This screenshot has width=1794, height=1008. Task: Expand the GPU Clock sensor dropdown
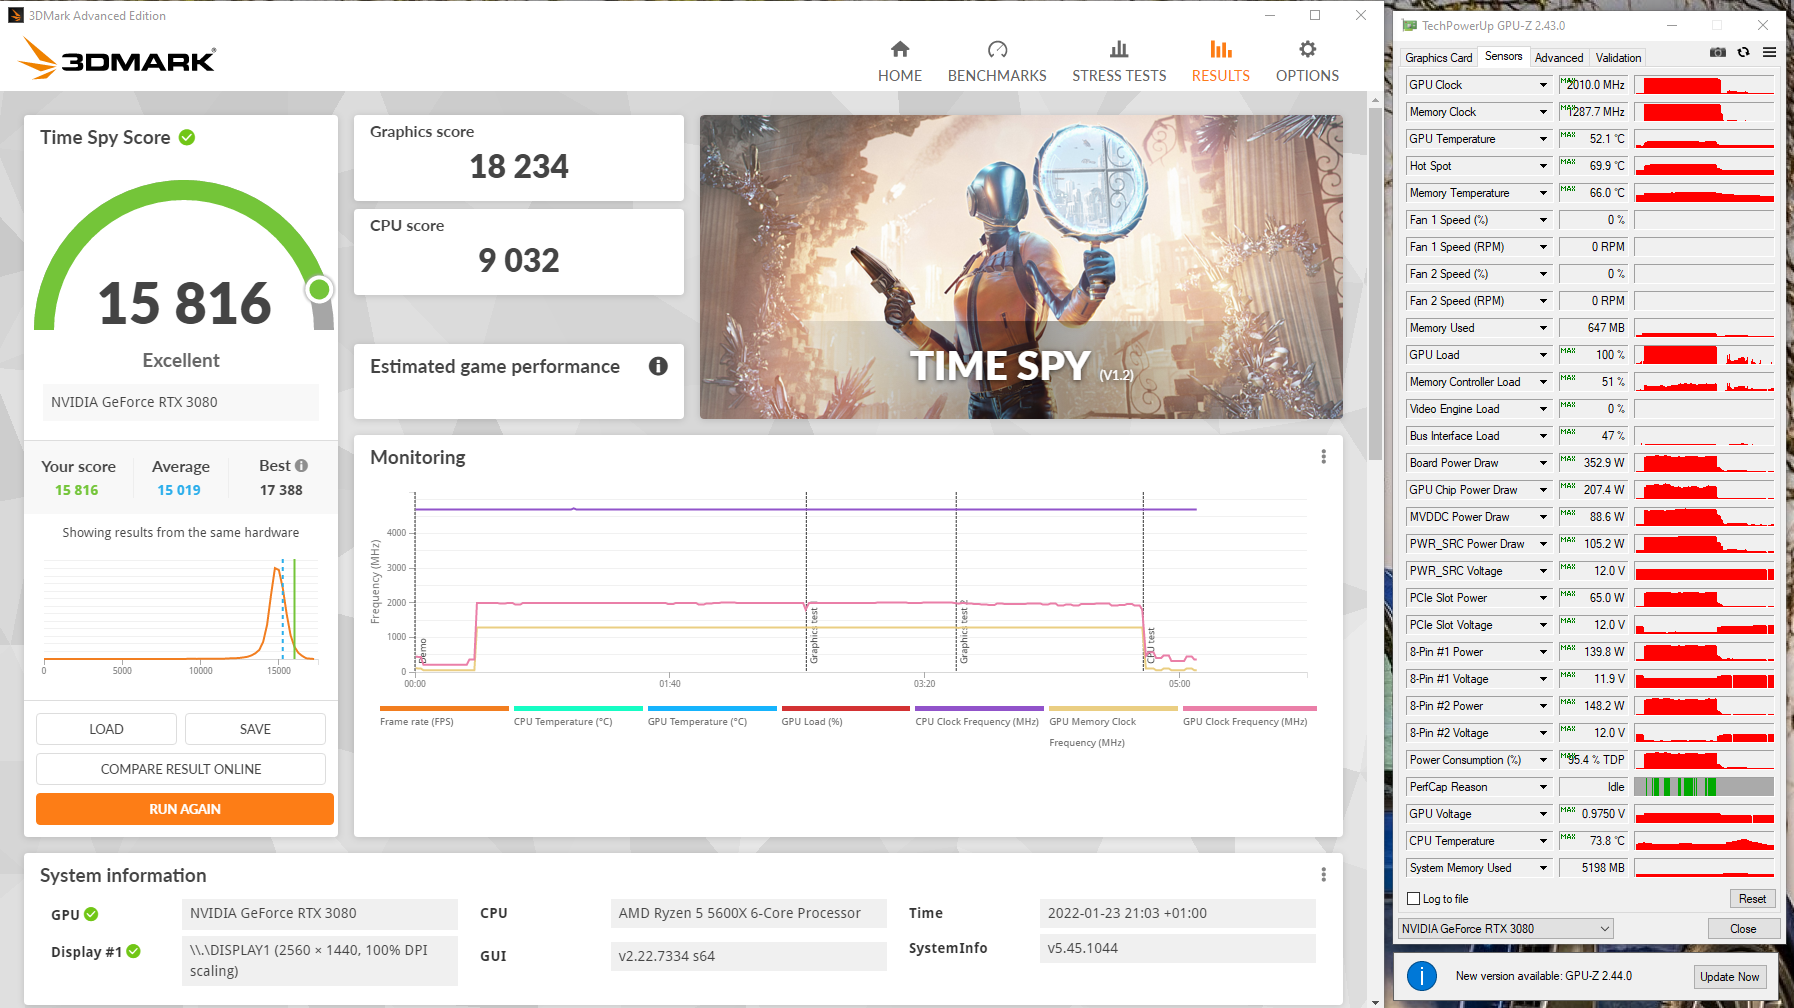tap(1543, 85)
